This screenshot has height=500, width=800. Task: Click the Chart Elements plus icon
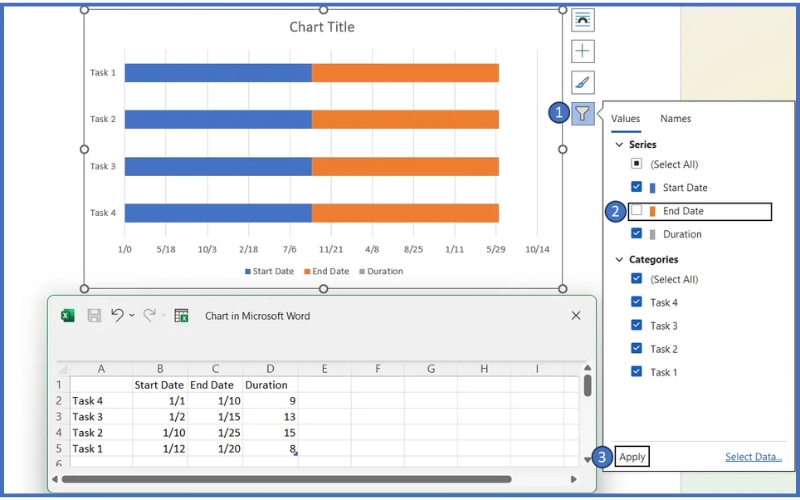583,51
